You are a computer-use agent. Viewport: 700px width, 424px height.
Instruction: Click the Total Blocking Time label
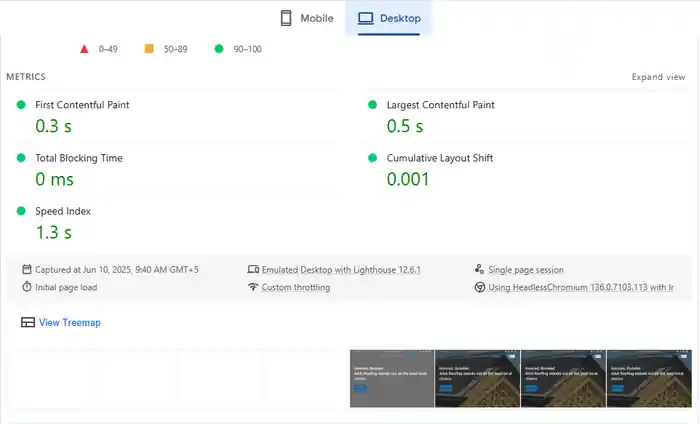coord(79,158)
